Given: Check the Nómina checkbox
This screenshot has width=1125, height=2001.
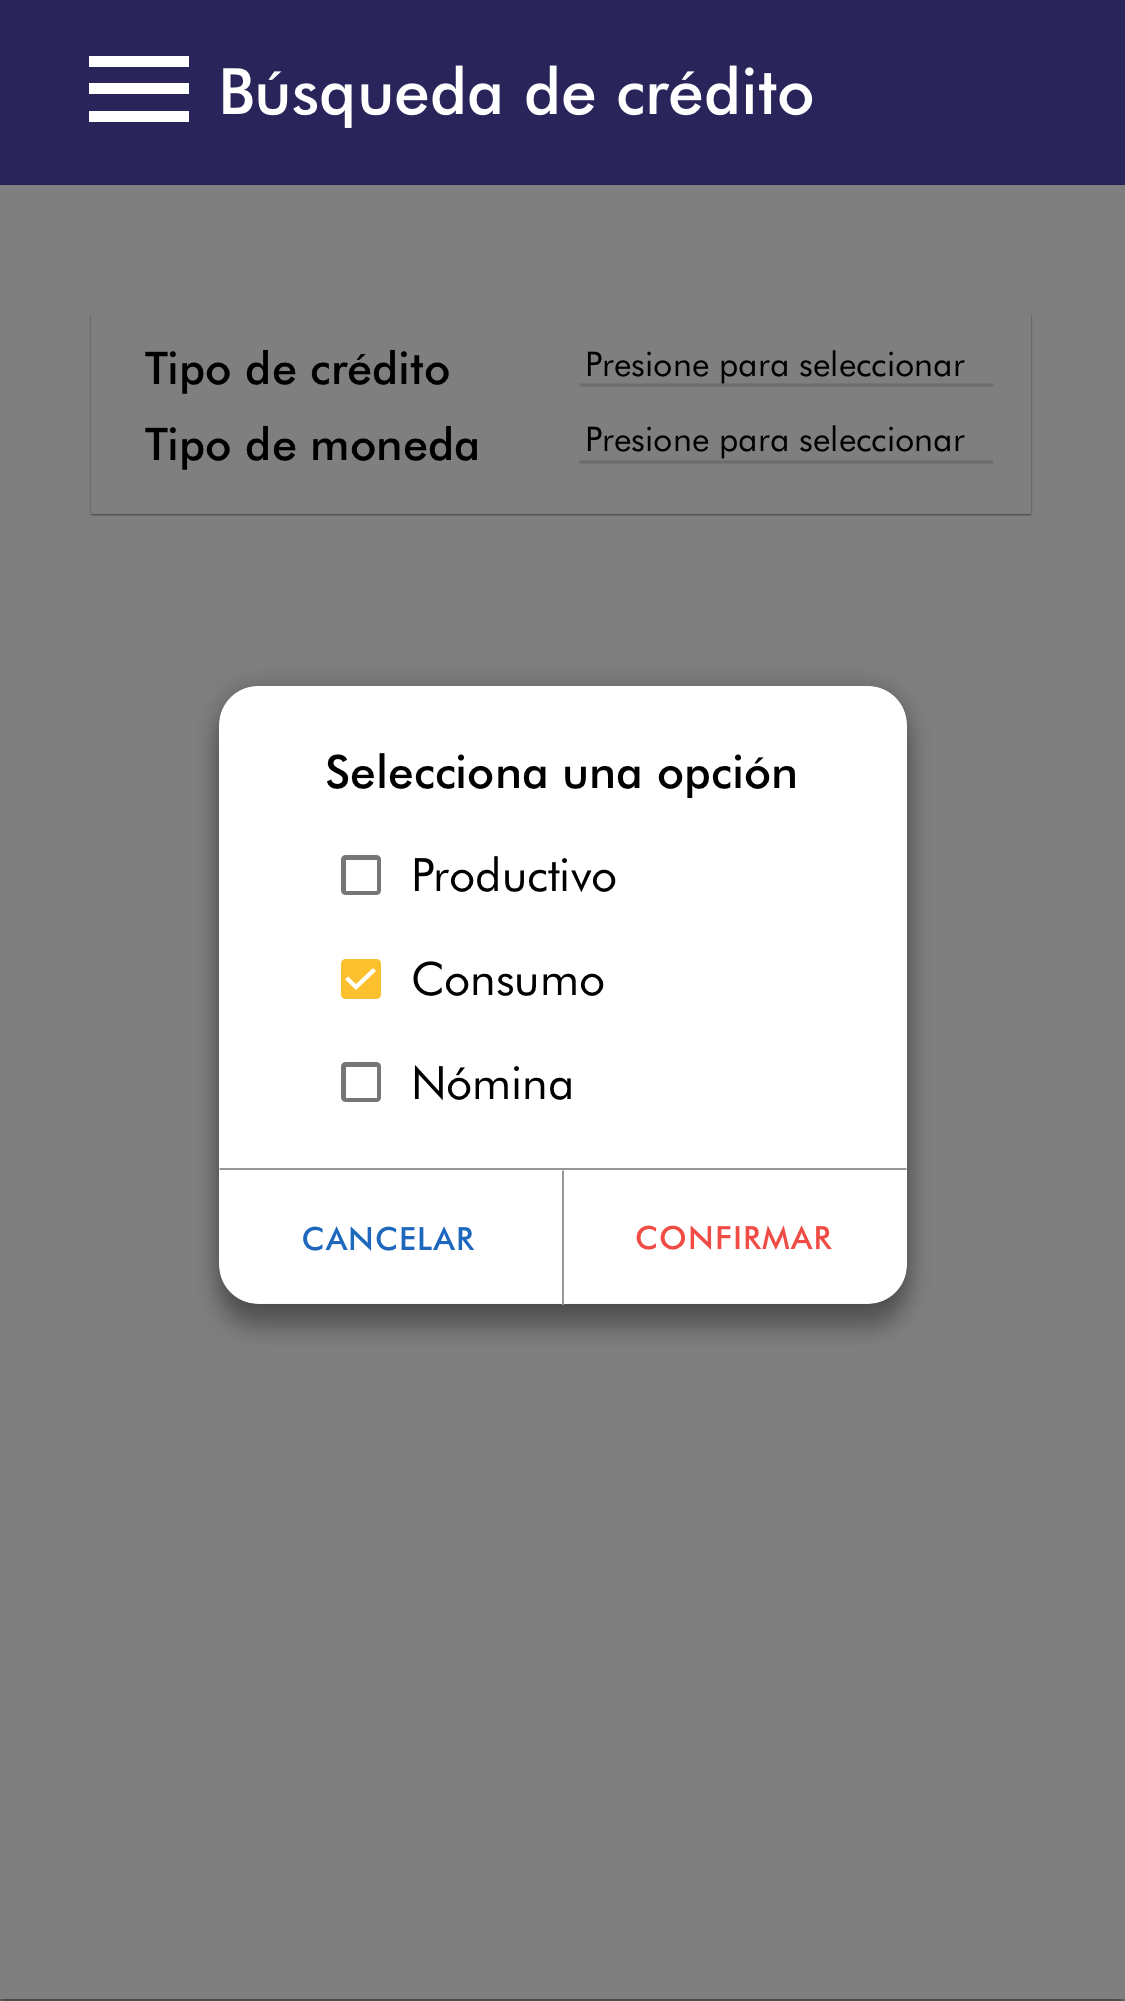Looking at the screenshot, I should 361,1082.
